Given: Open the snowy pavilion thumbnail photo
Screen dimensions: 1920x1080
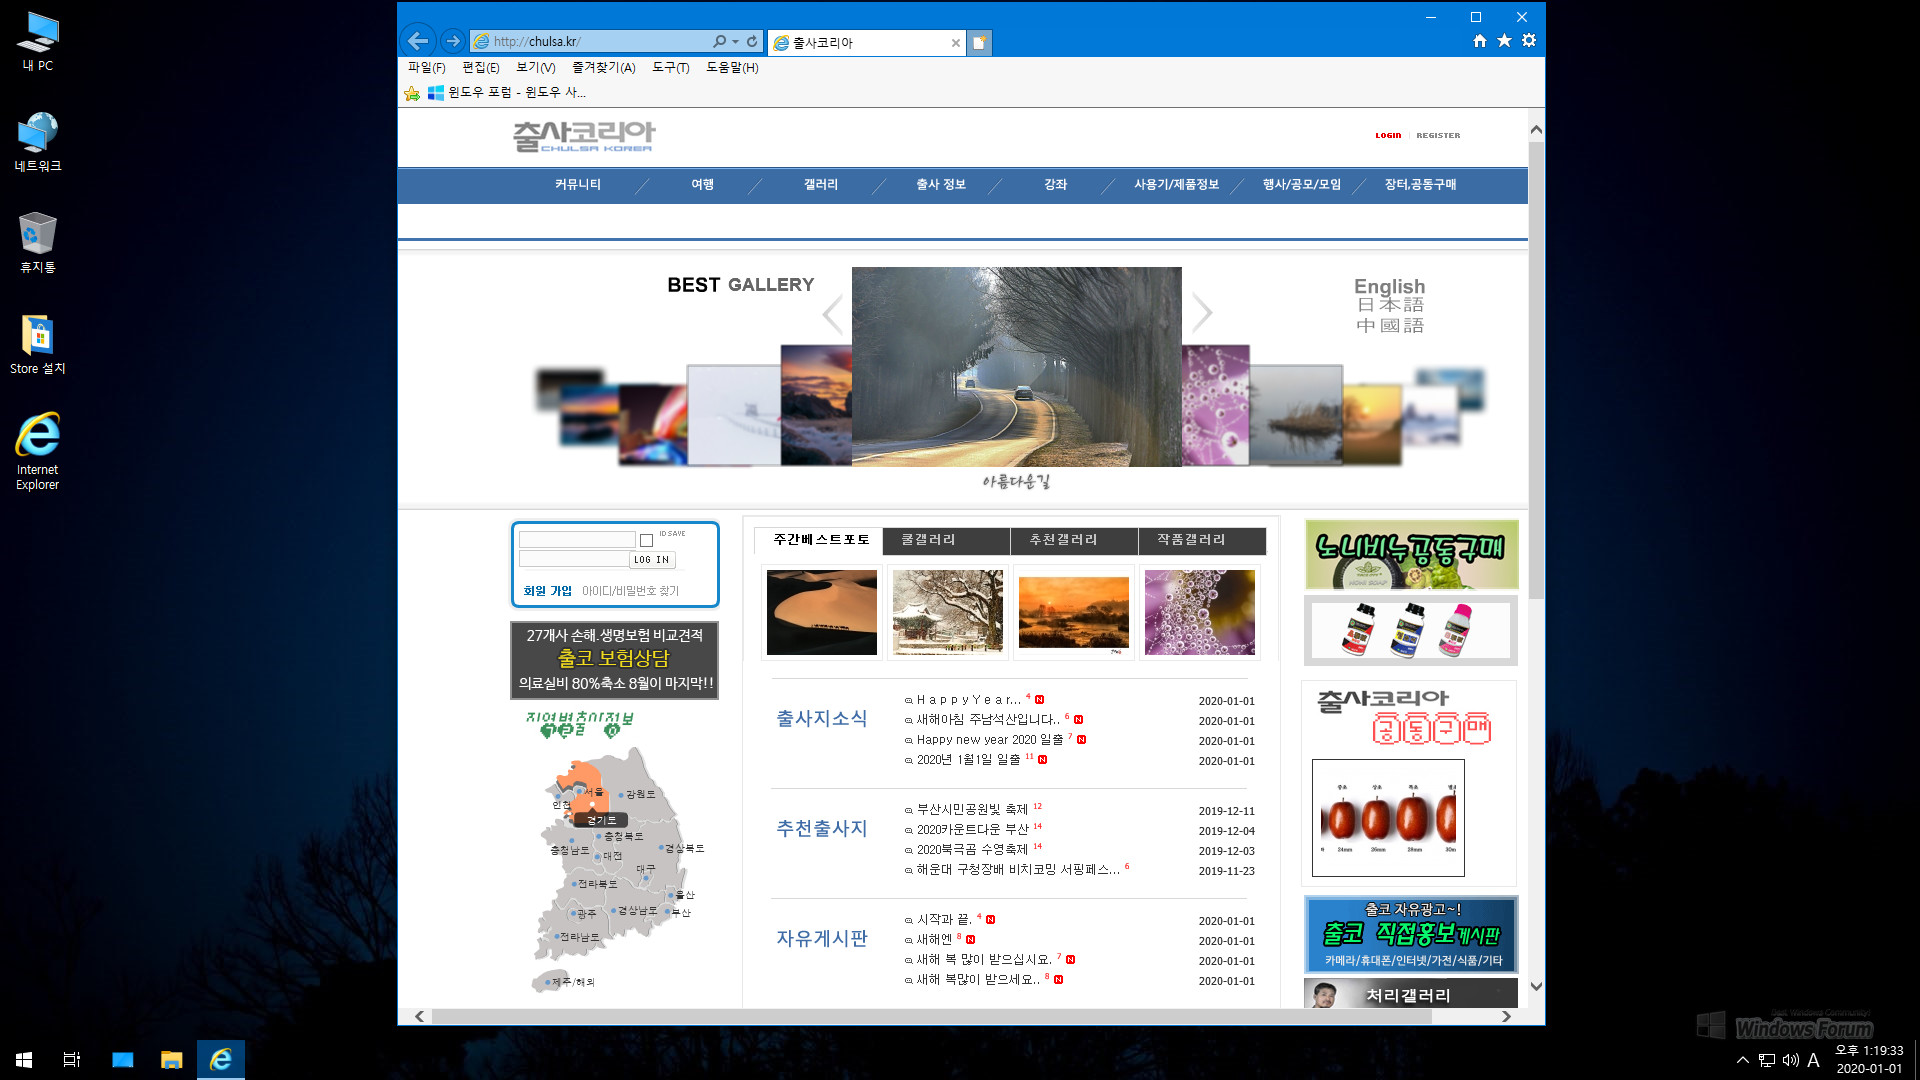Looking at the screenshot, I should pyautogui.click(x=948, y=612).
